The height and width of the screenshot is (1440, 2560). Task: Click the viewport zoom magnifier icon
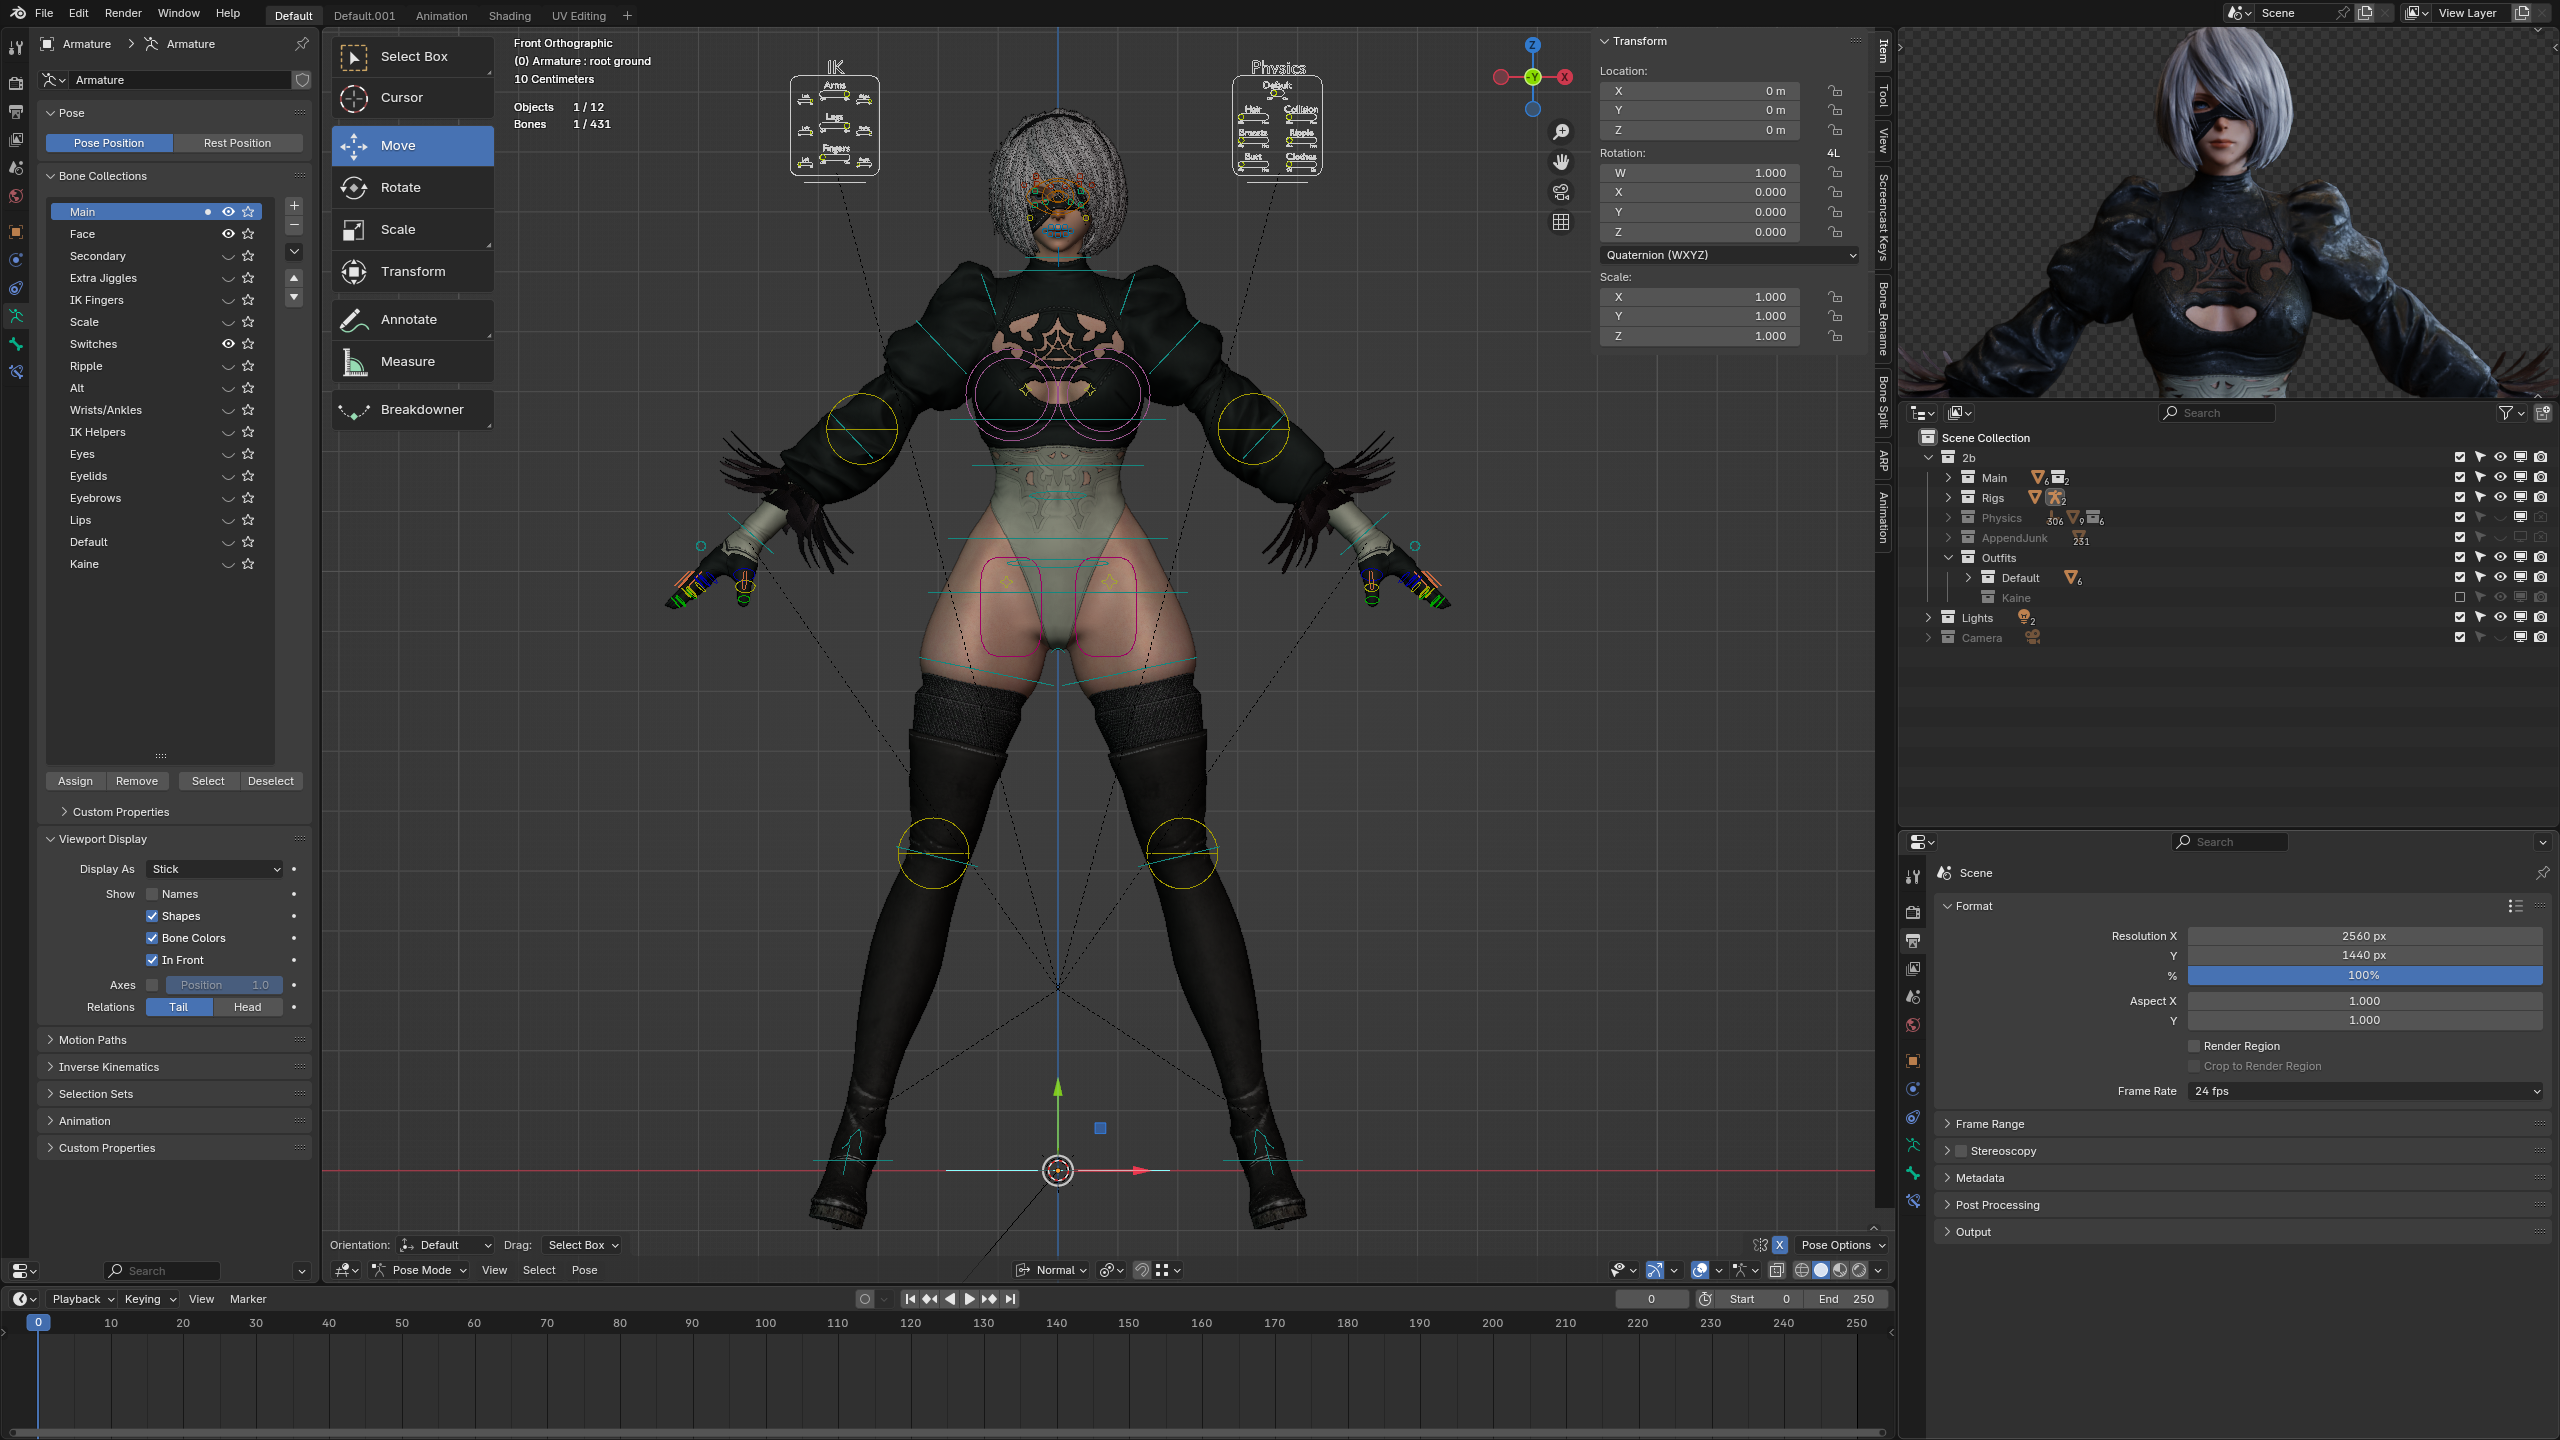coord(1561,132)
